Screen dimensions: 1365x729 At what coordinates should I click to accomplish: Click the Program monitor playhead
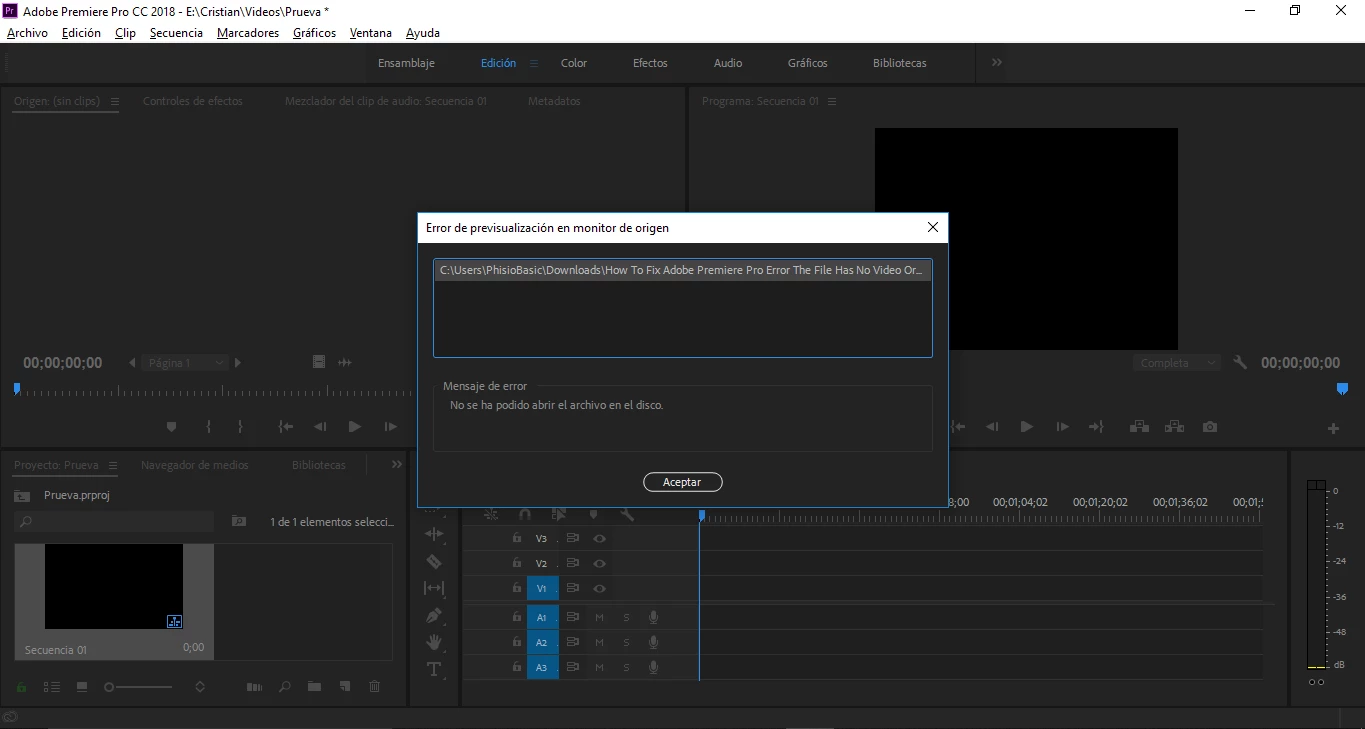pyautogui.click(x=1343, y=388)
